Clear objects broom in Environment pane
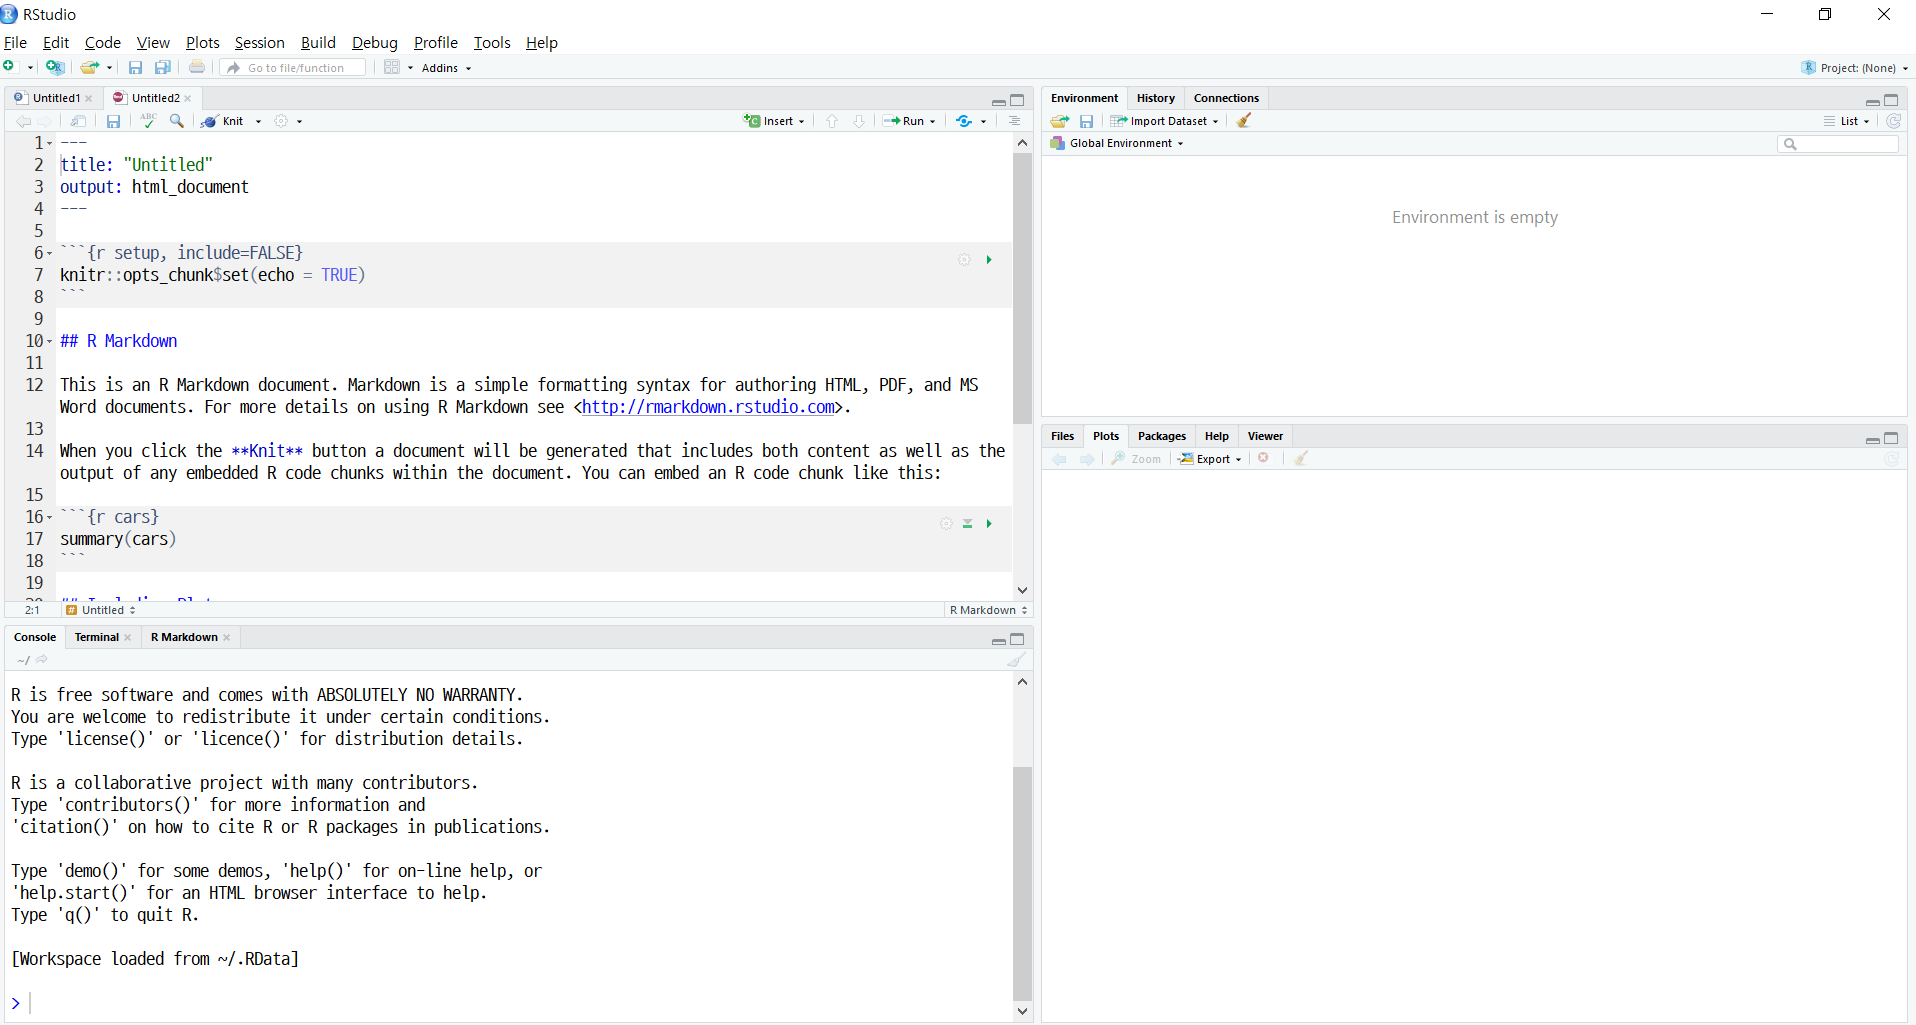 click(x=1244, y=120)
